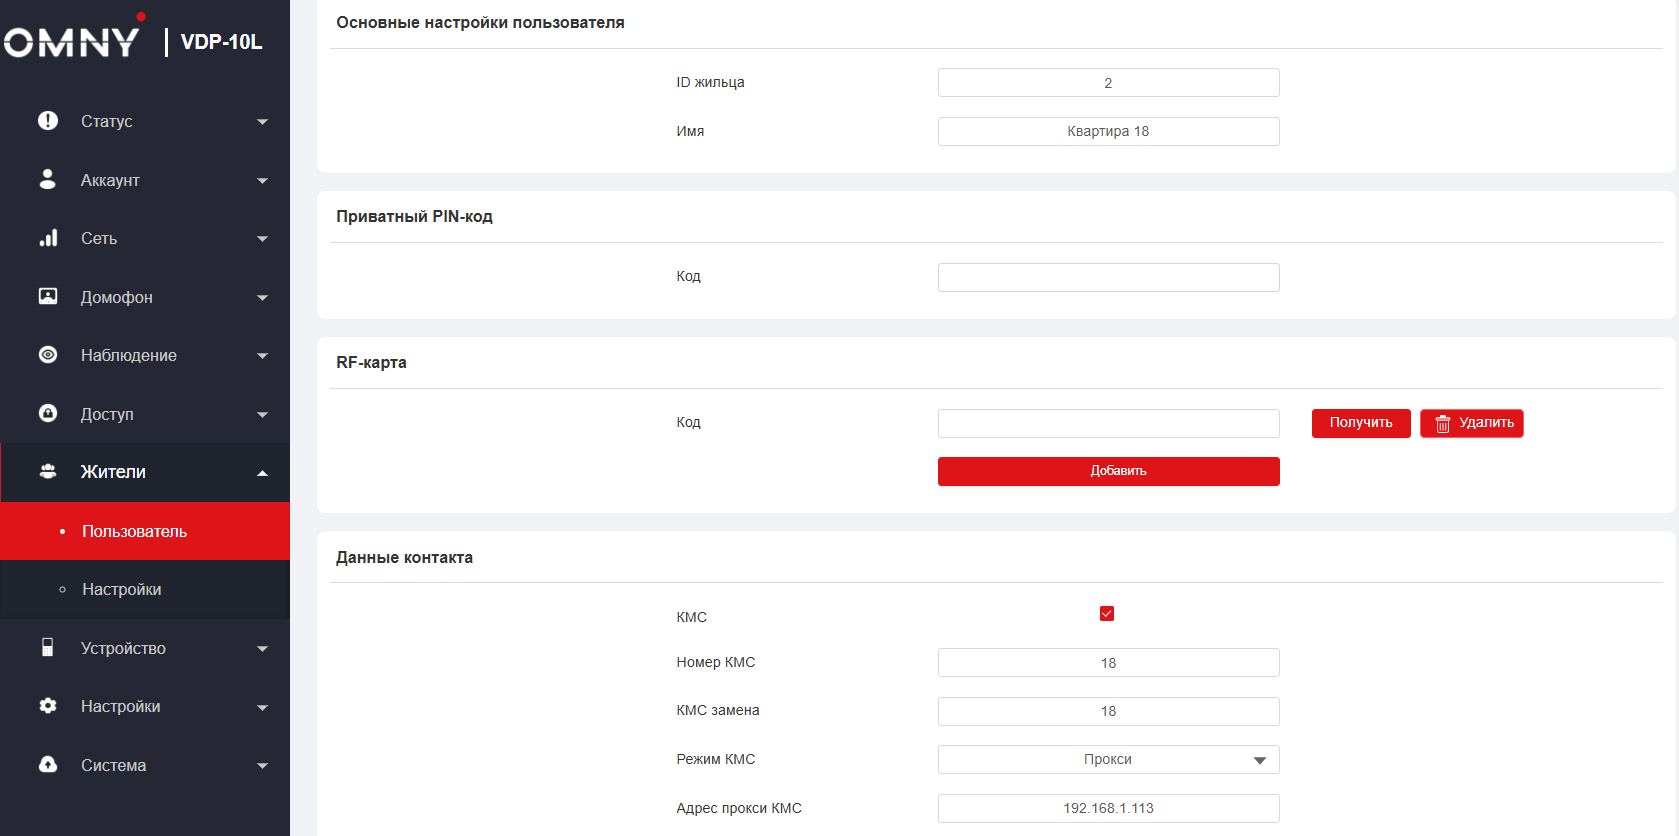Click the private PIN Код input field

pyautogui.click(x=1108, y=277)
